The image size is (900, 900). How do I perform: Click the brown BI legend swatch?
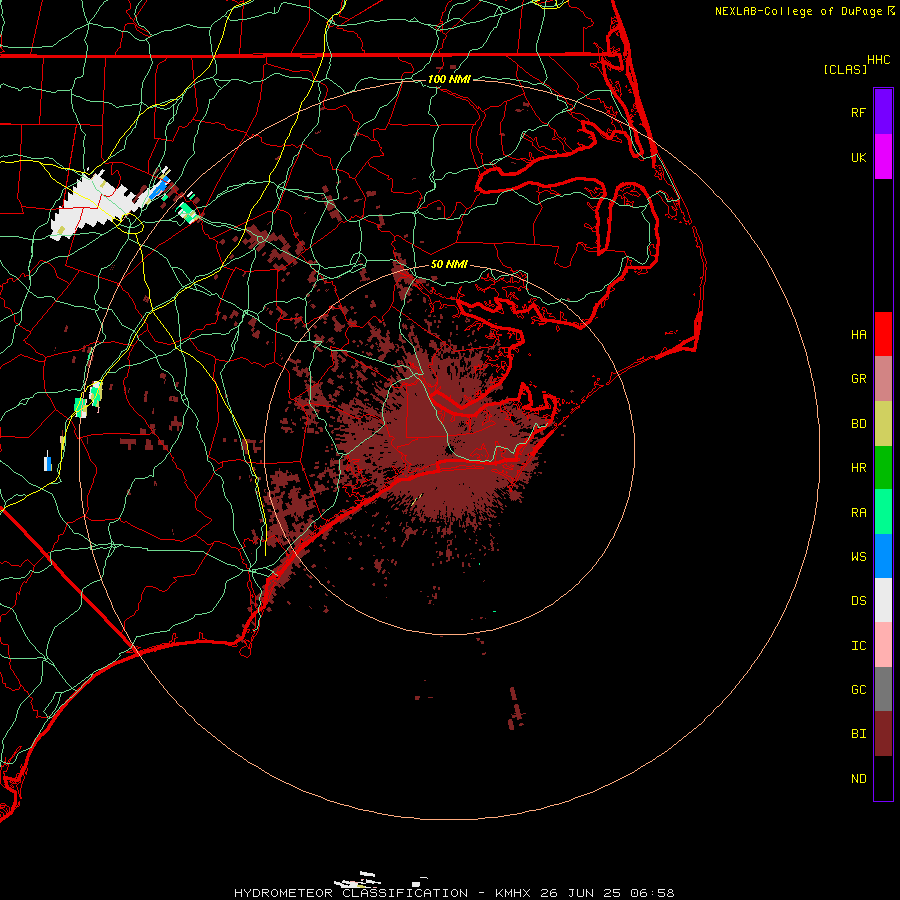coord(883,734)
